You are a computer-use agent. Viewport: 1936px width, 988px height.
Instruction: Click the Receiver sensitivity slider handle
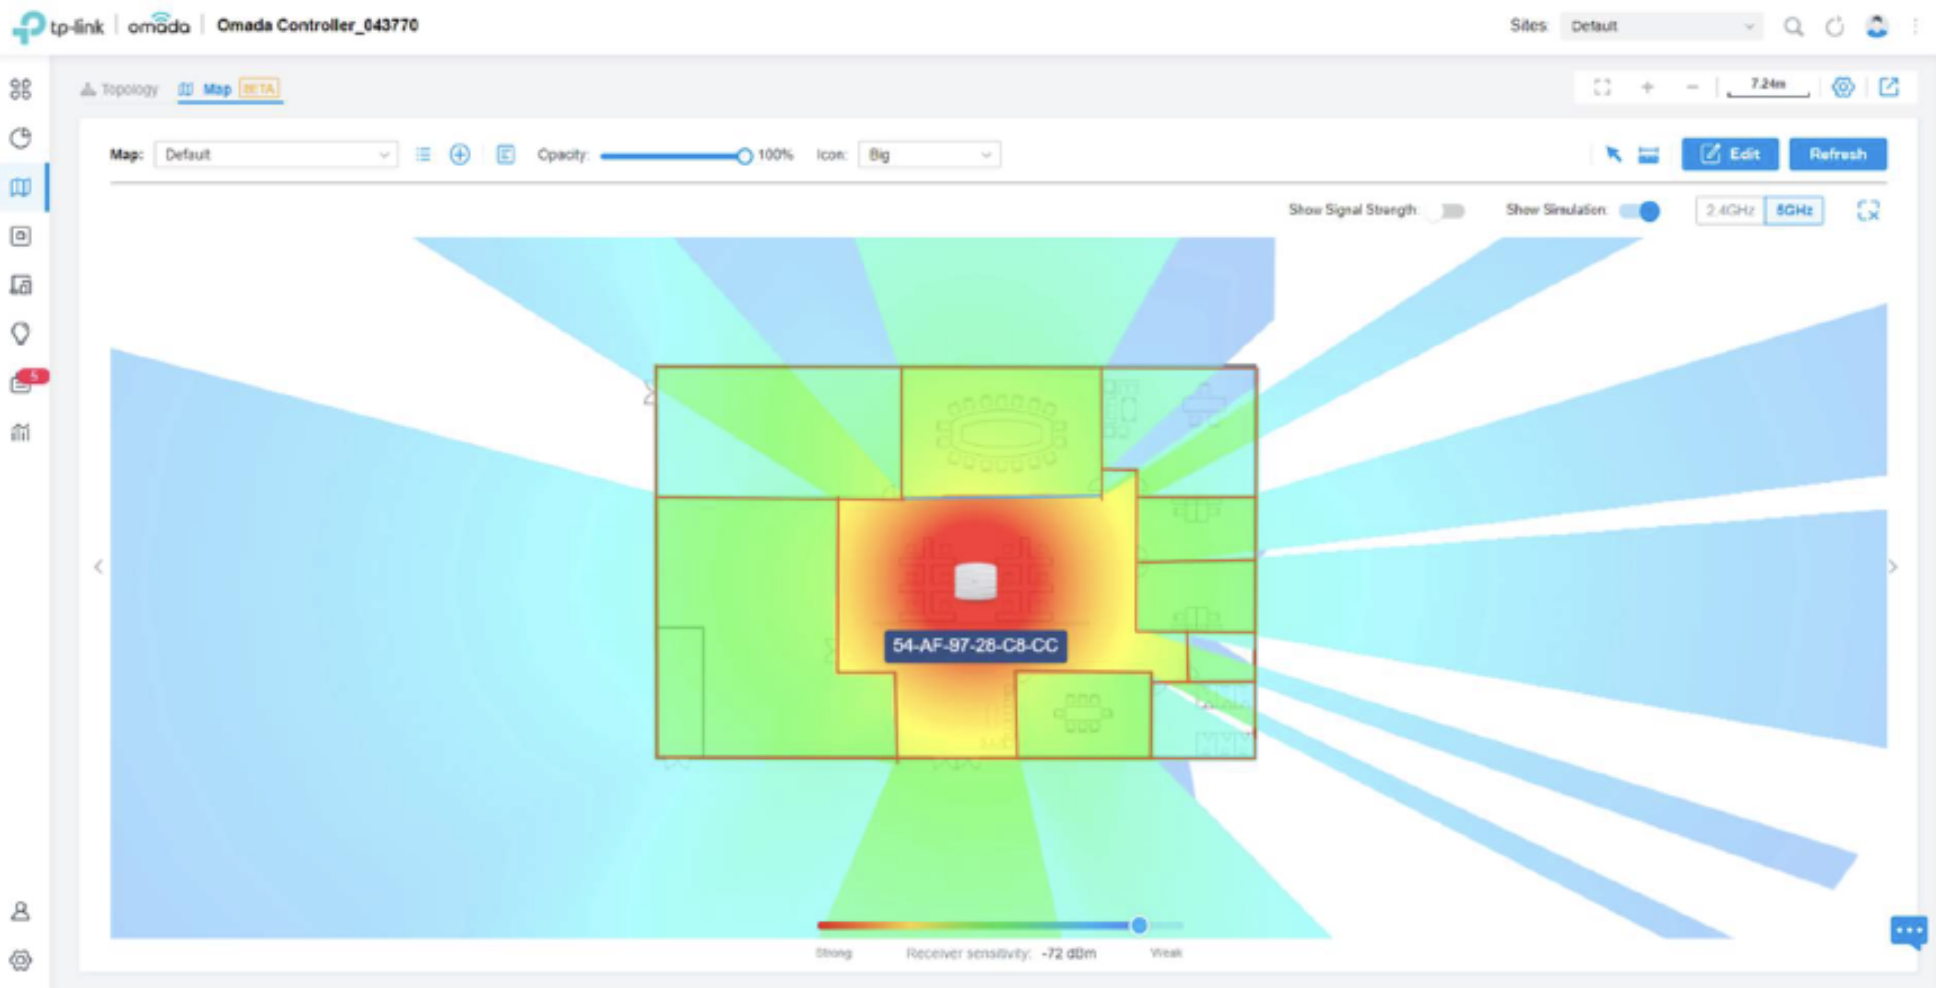click(1139, 925)
